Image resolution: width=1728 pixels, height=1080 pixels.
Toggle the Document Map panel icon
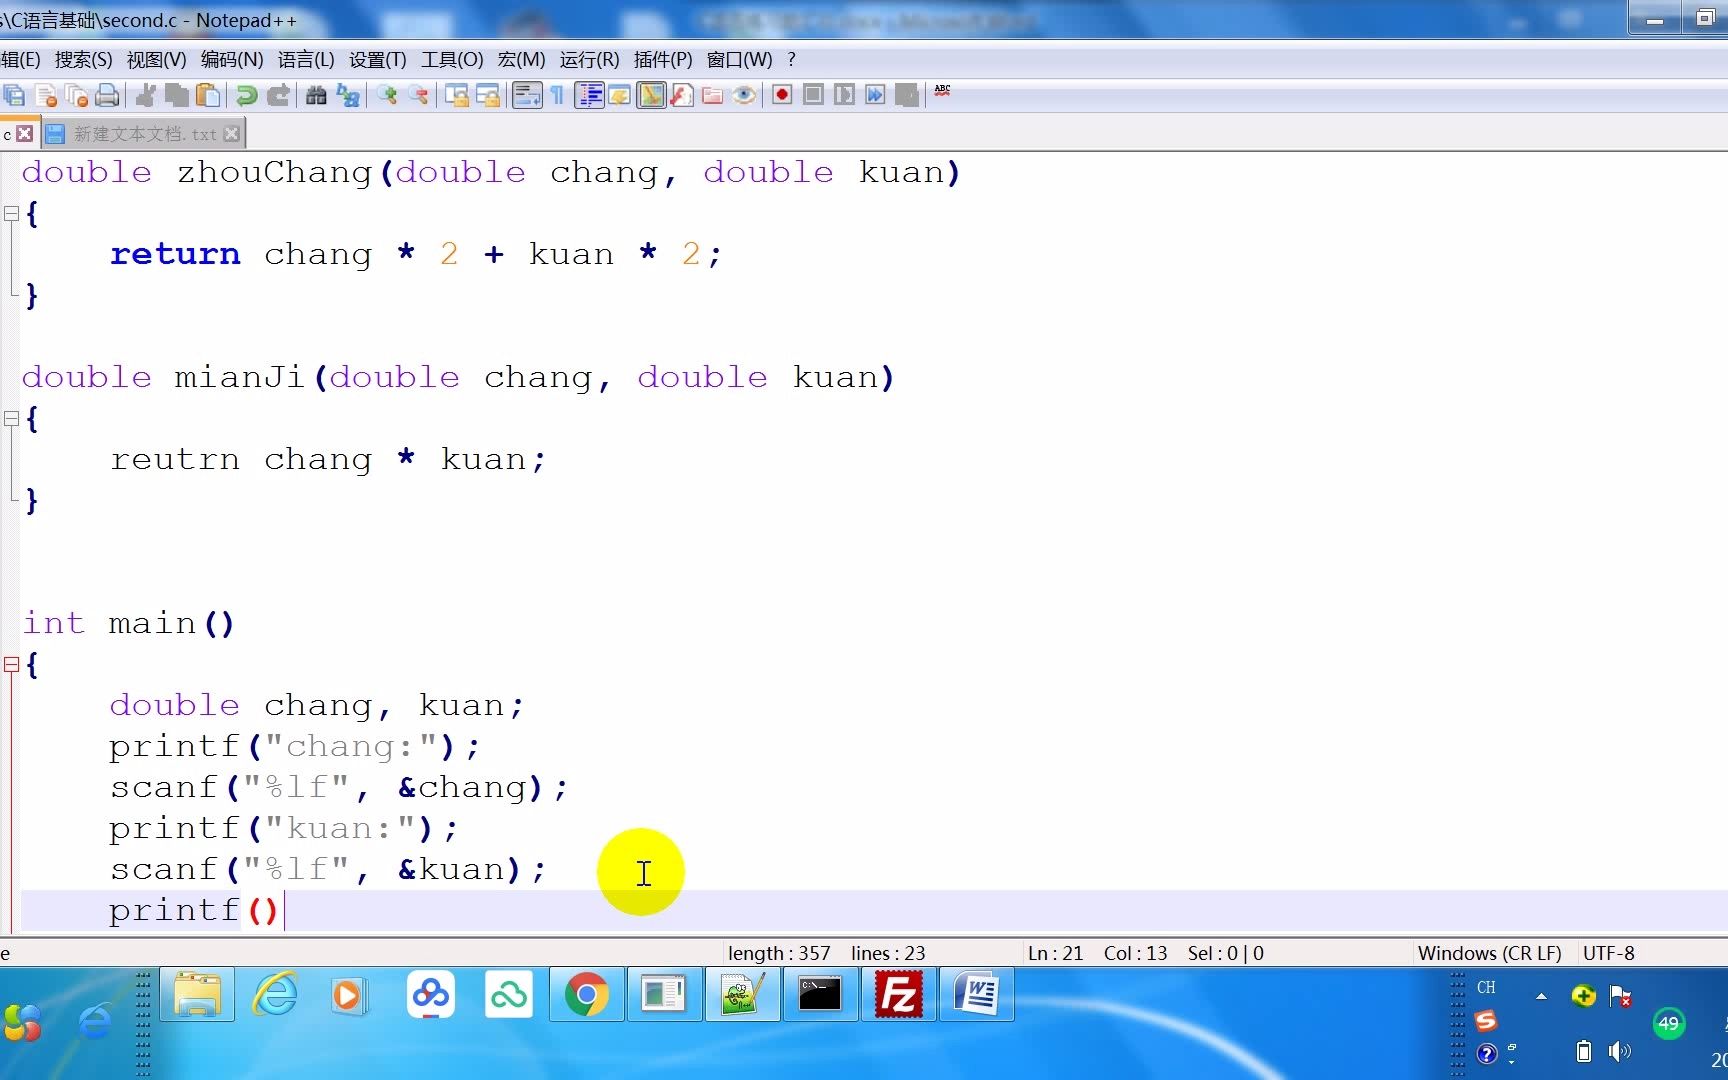(x=651, y=95)
